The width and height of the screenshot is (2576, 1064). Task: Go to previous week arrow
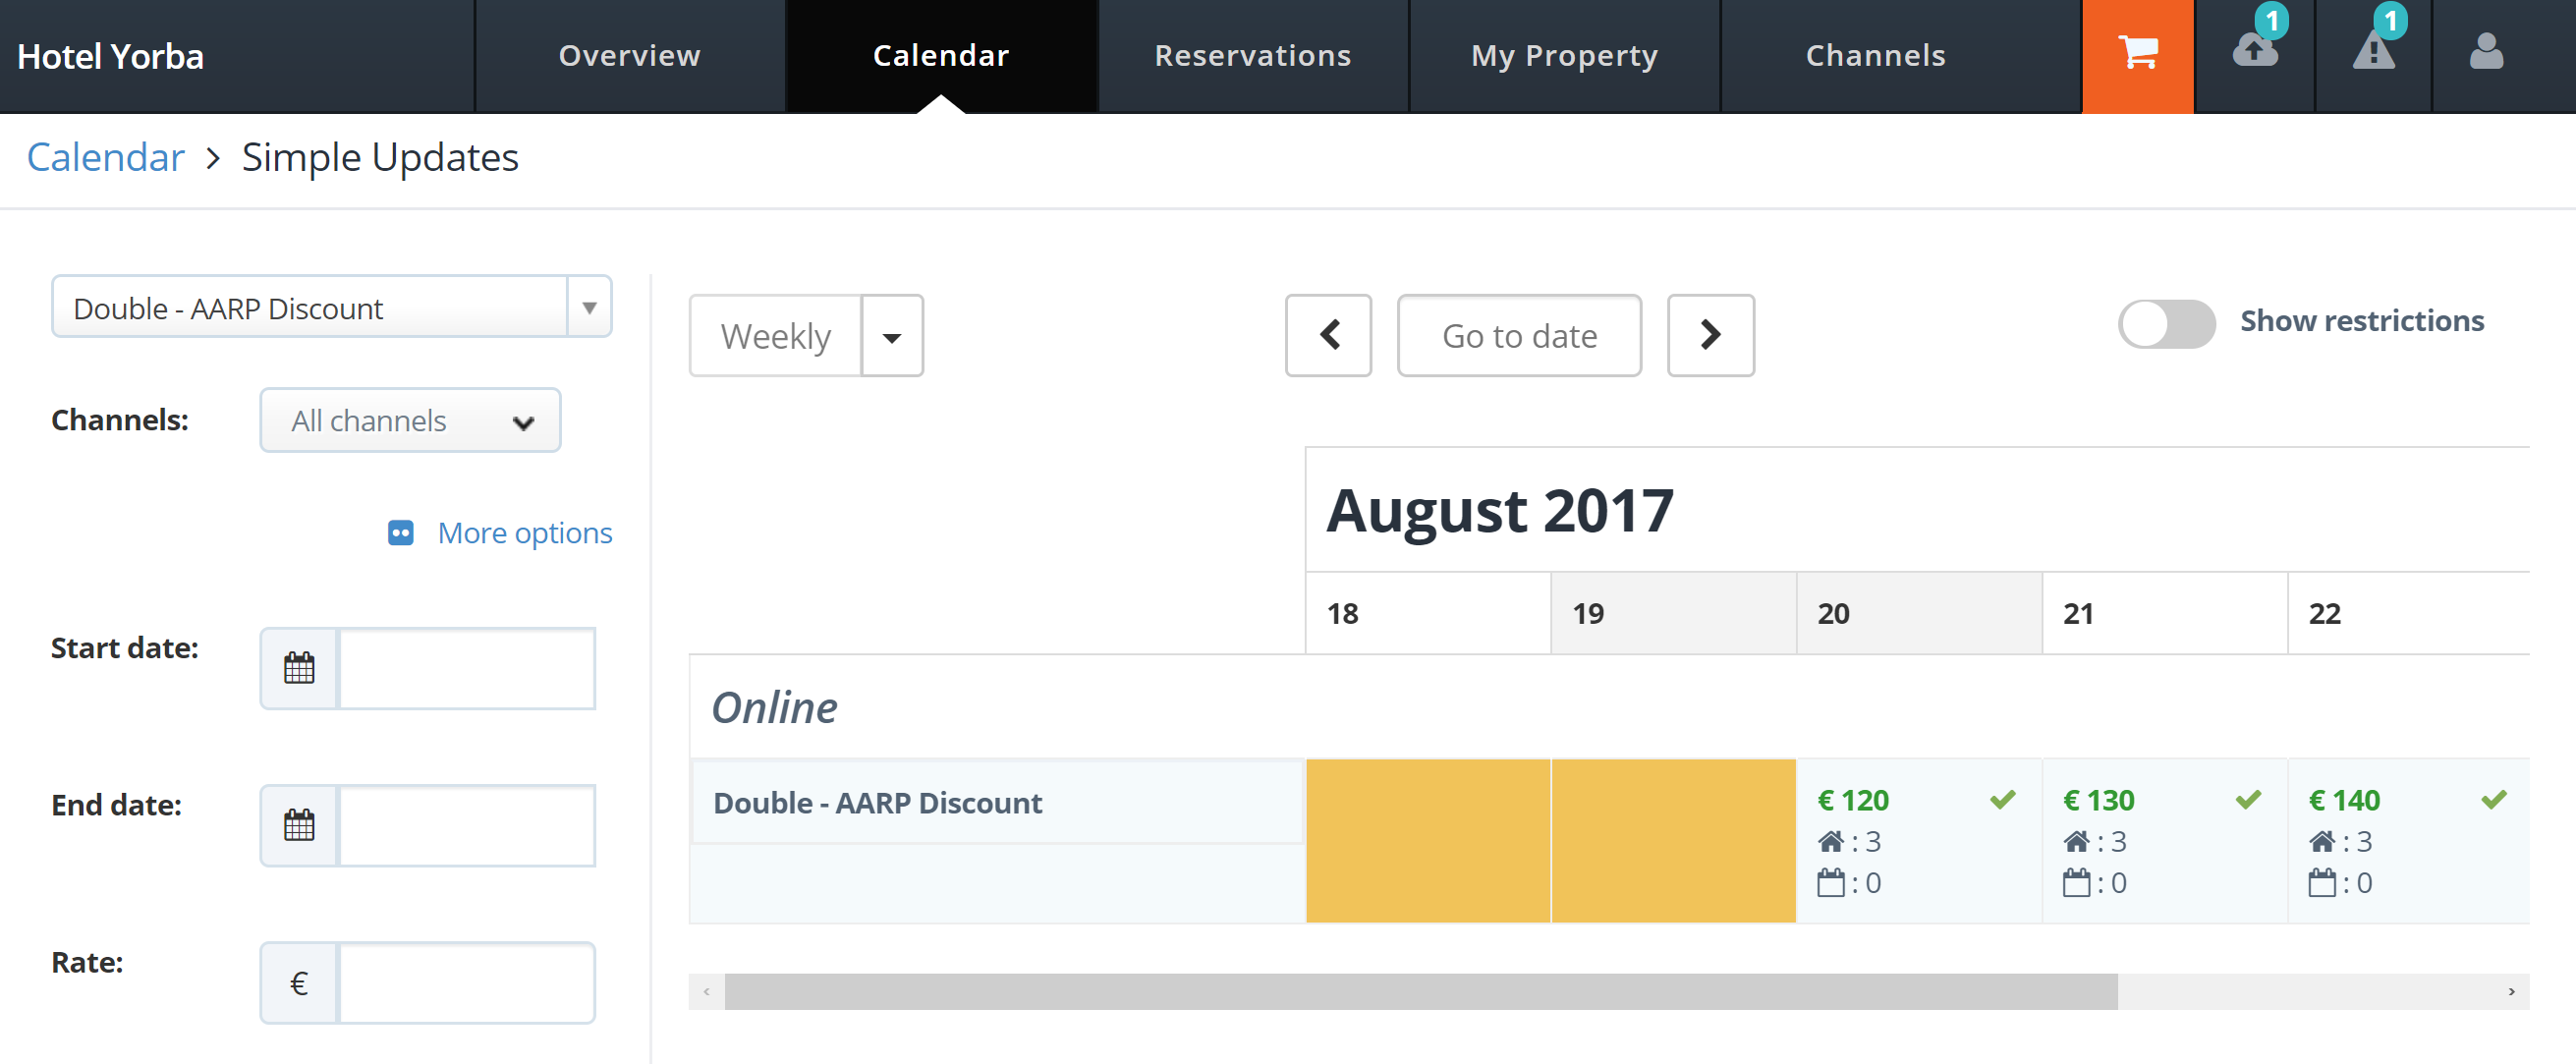1328,335
